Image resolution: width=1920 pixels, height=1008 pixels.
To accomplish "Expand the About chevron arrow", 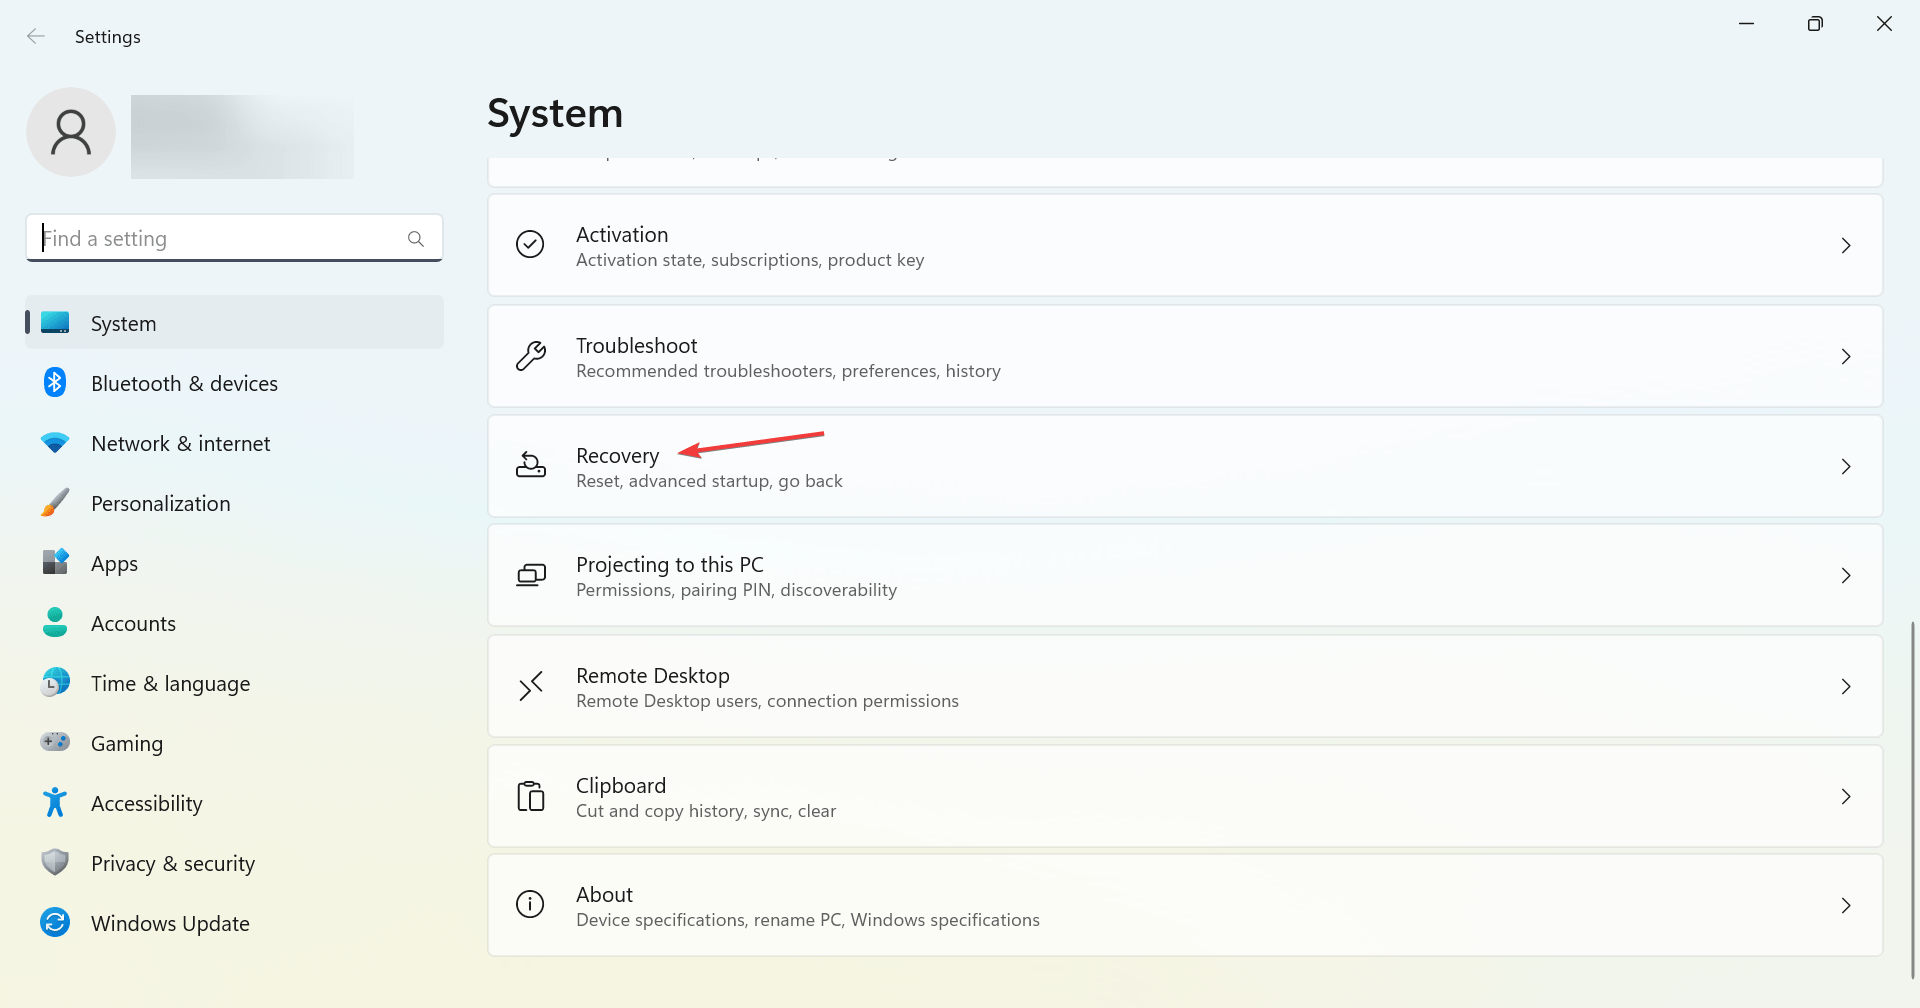I will tap(1846, 905).
